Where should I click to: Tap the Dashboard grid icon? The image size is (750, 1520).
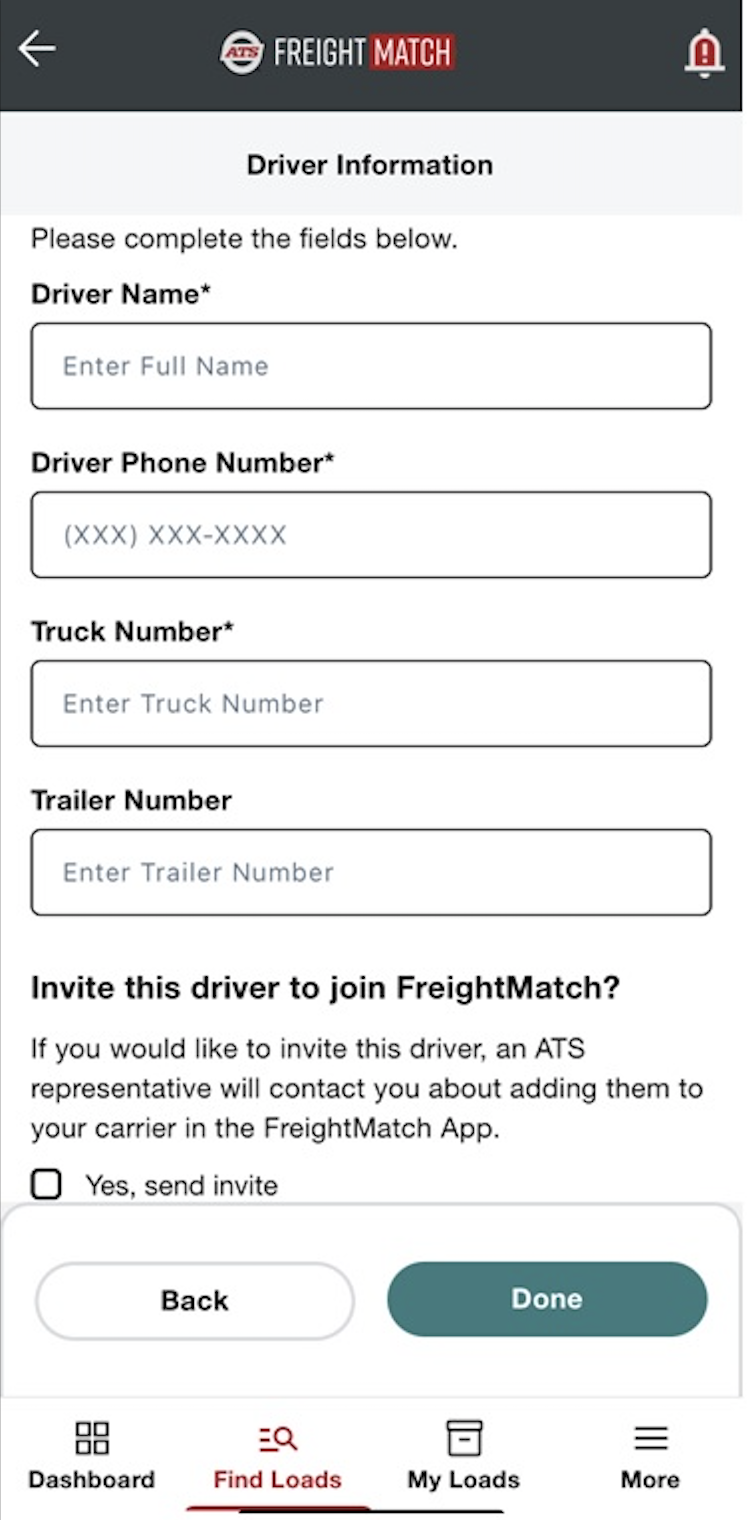[x=92, y=1438]
